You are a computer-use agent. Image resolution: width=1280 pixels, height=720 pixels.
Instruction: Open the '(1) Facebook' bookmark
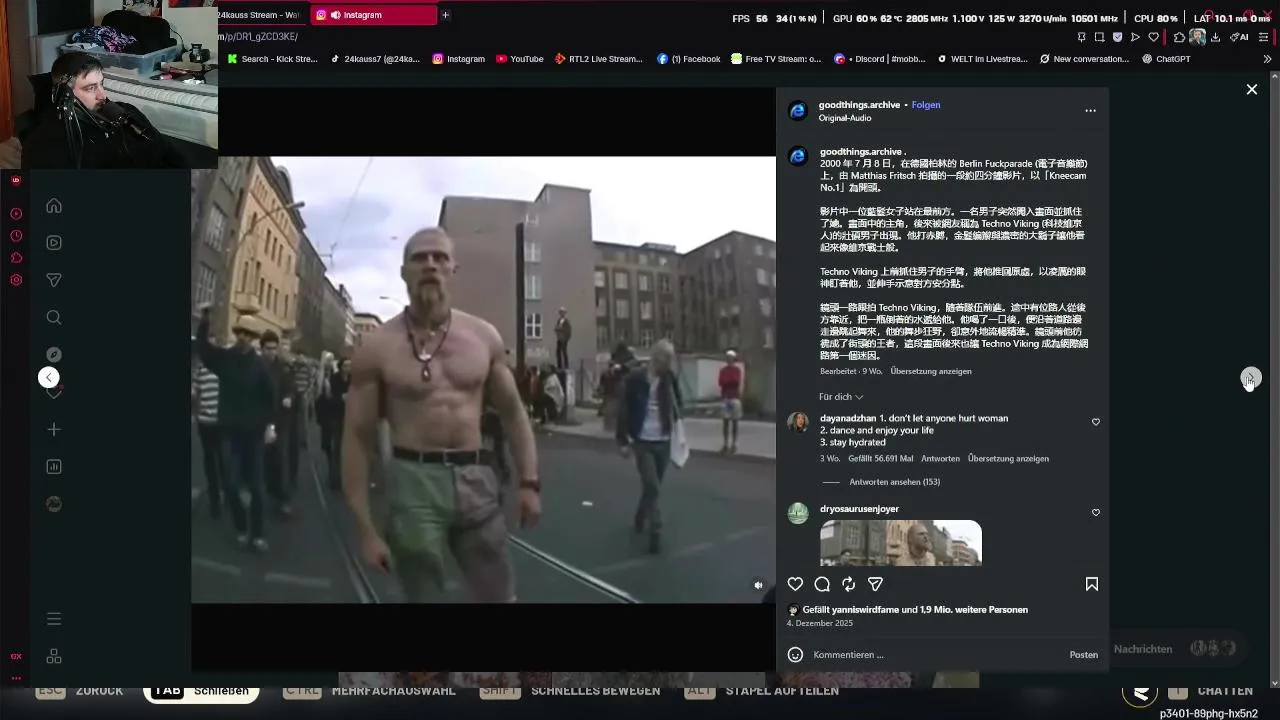pos(688,59)
